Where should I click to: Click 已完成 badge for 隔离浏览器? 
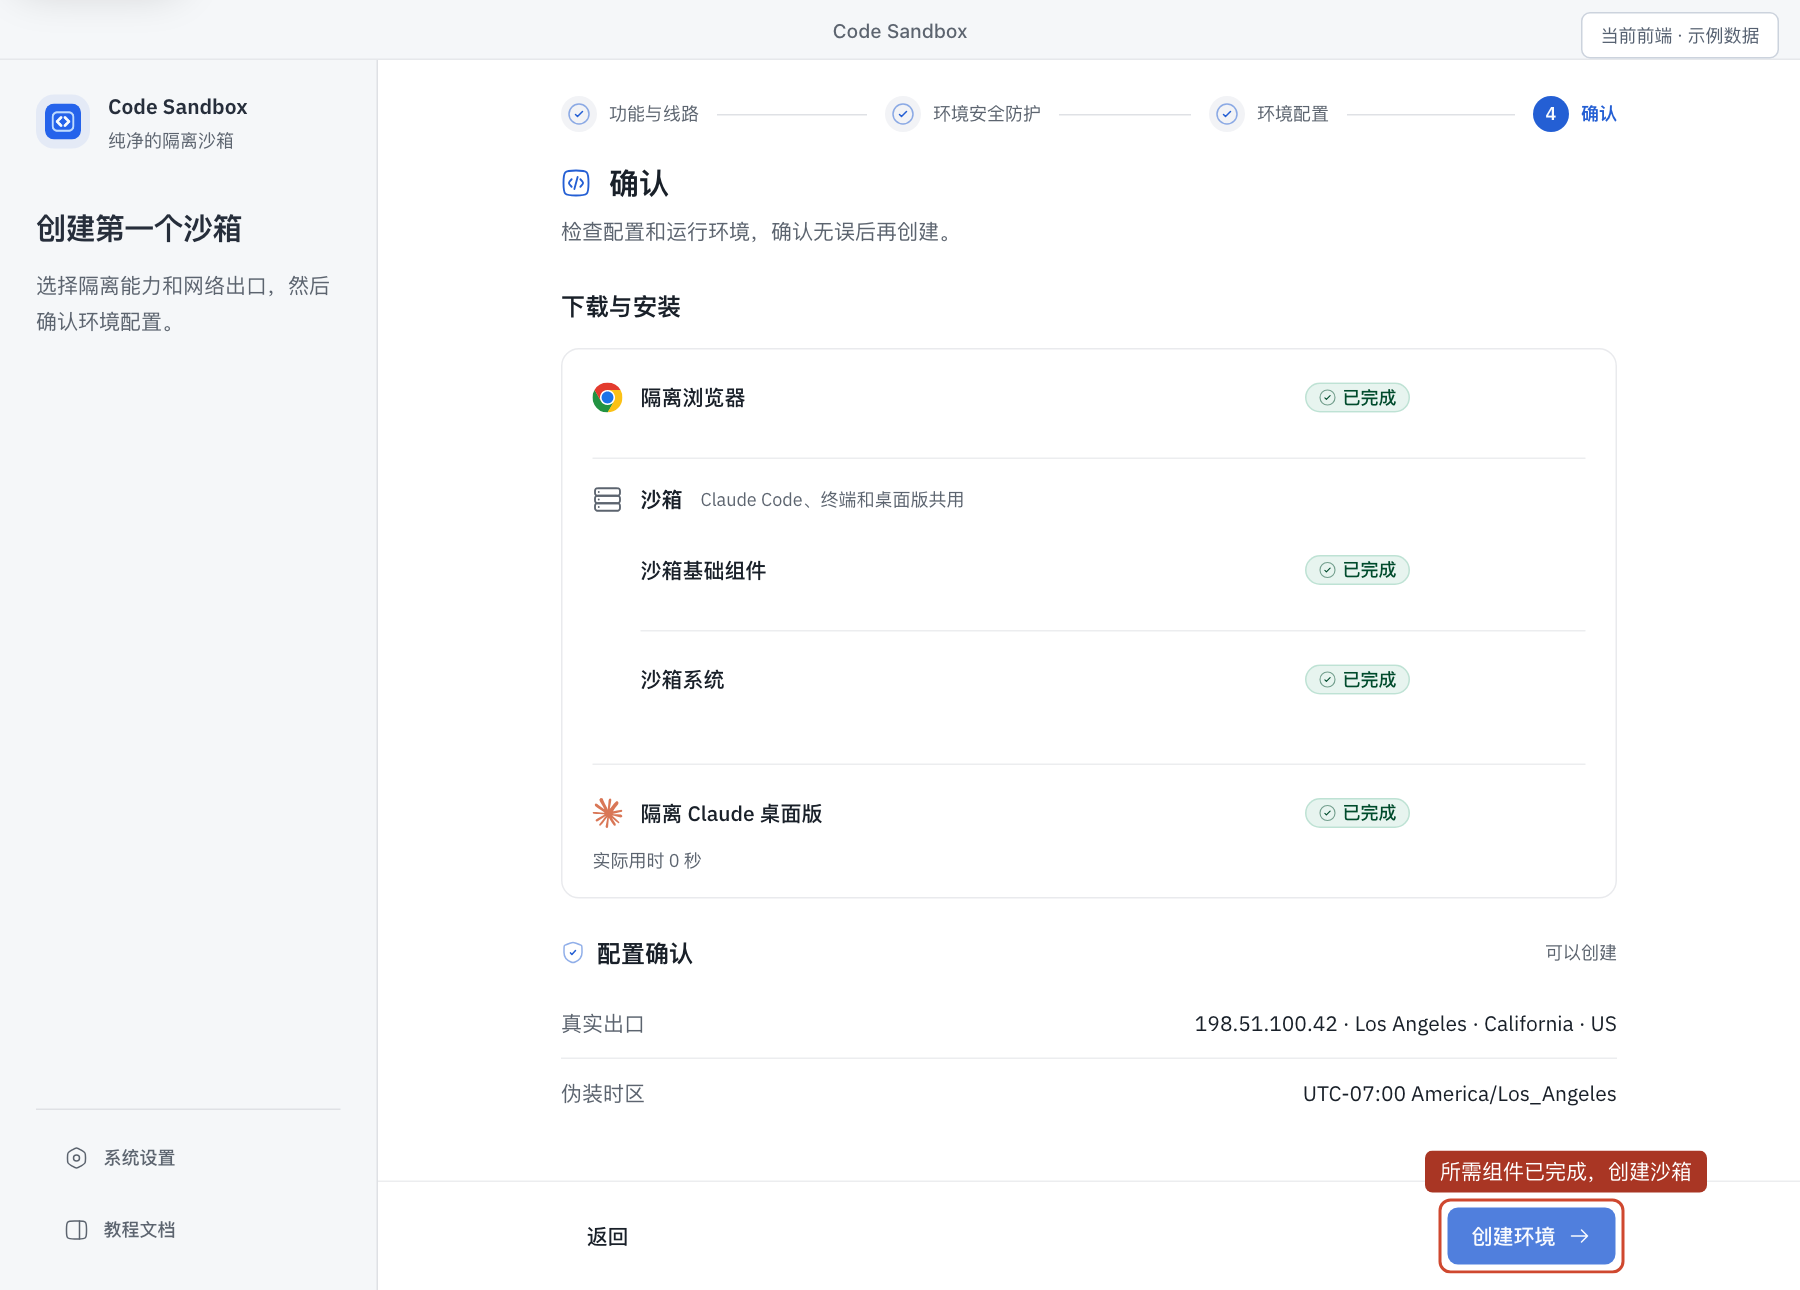click(1357, 398)
